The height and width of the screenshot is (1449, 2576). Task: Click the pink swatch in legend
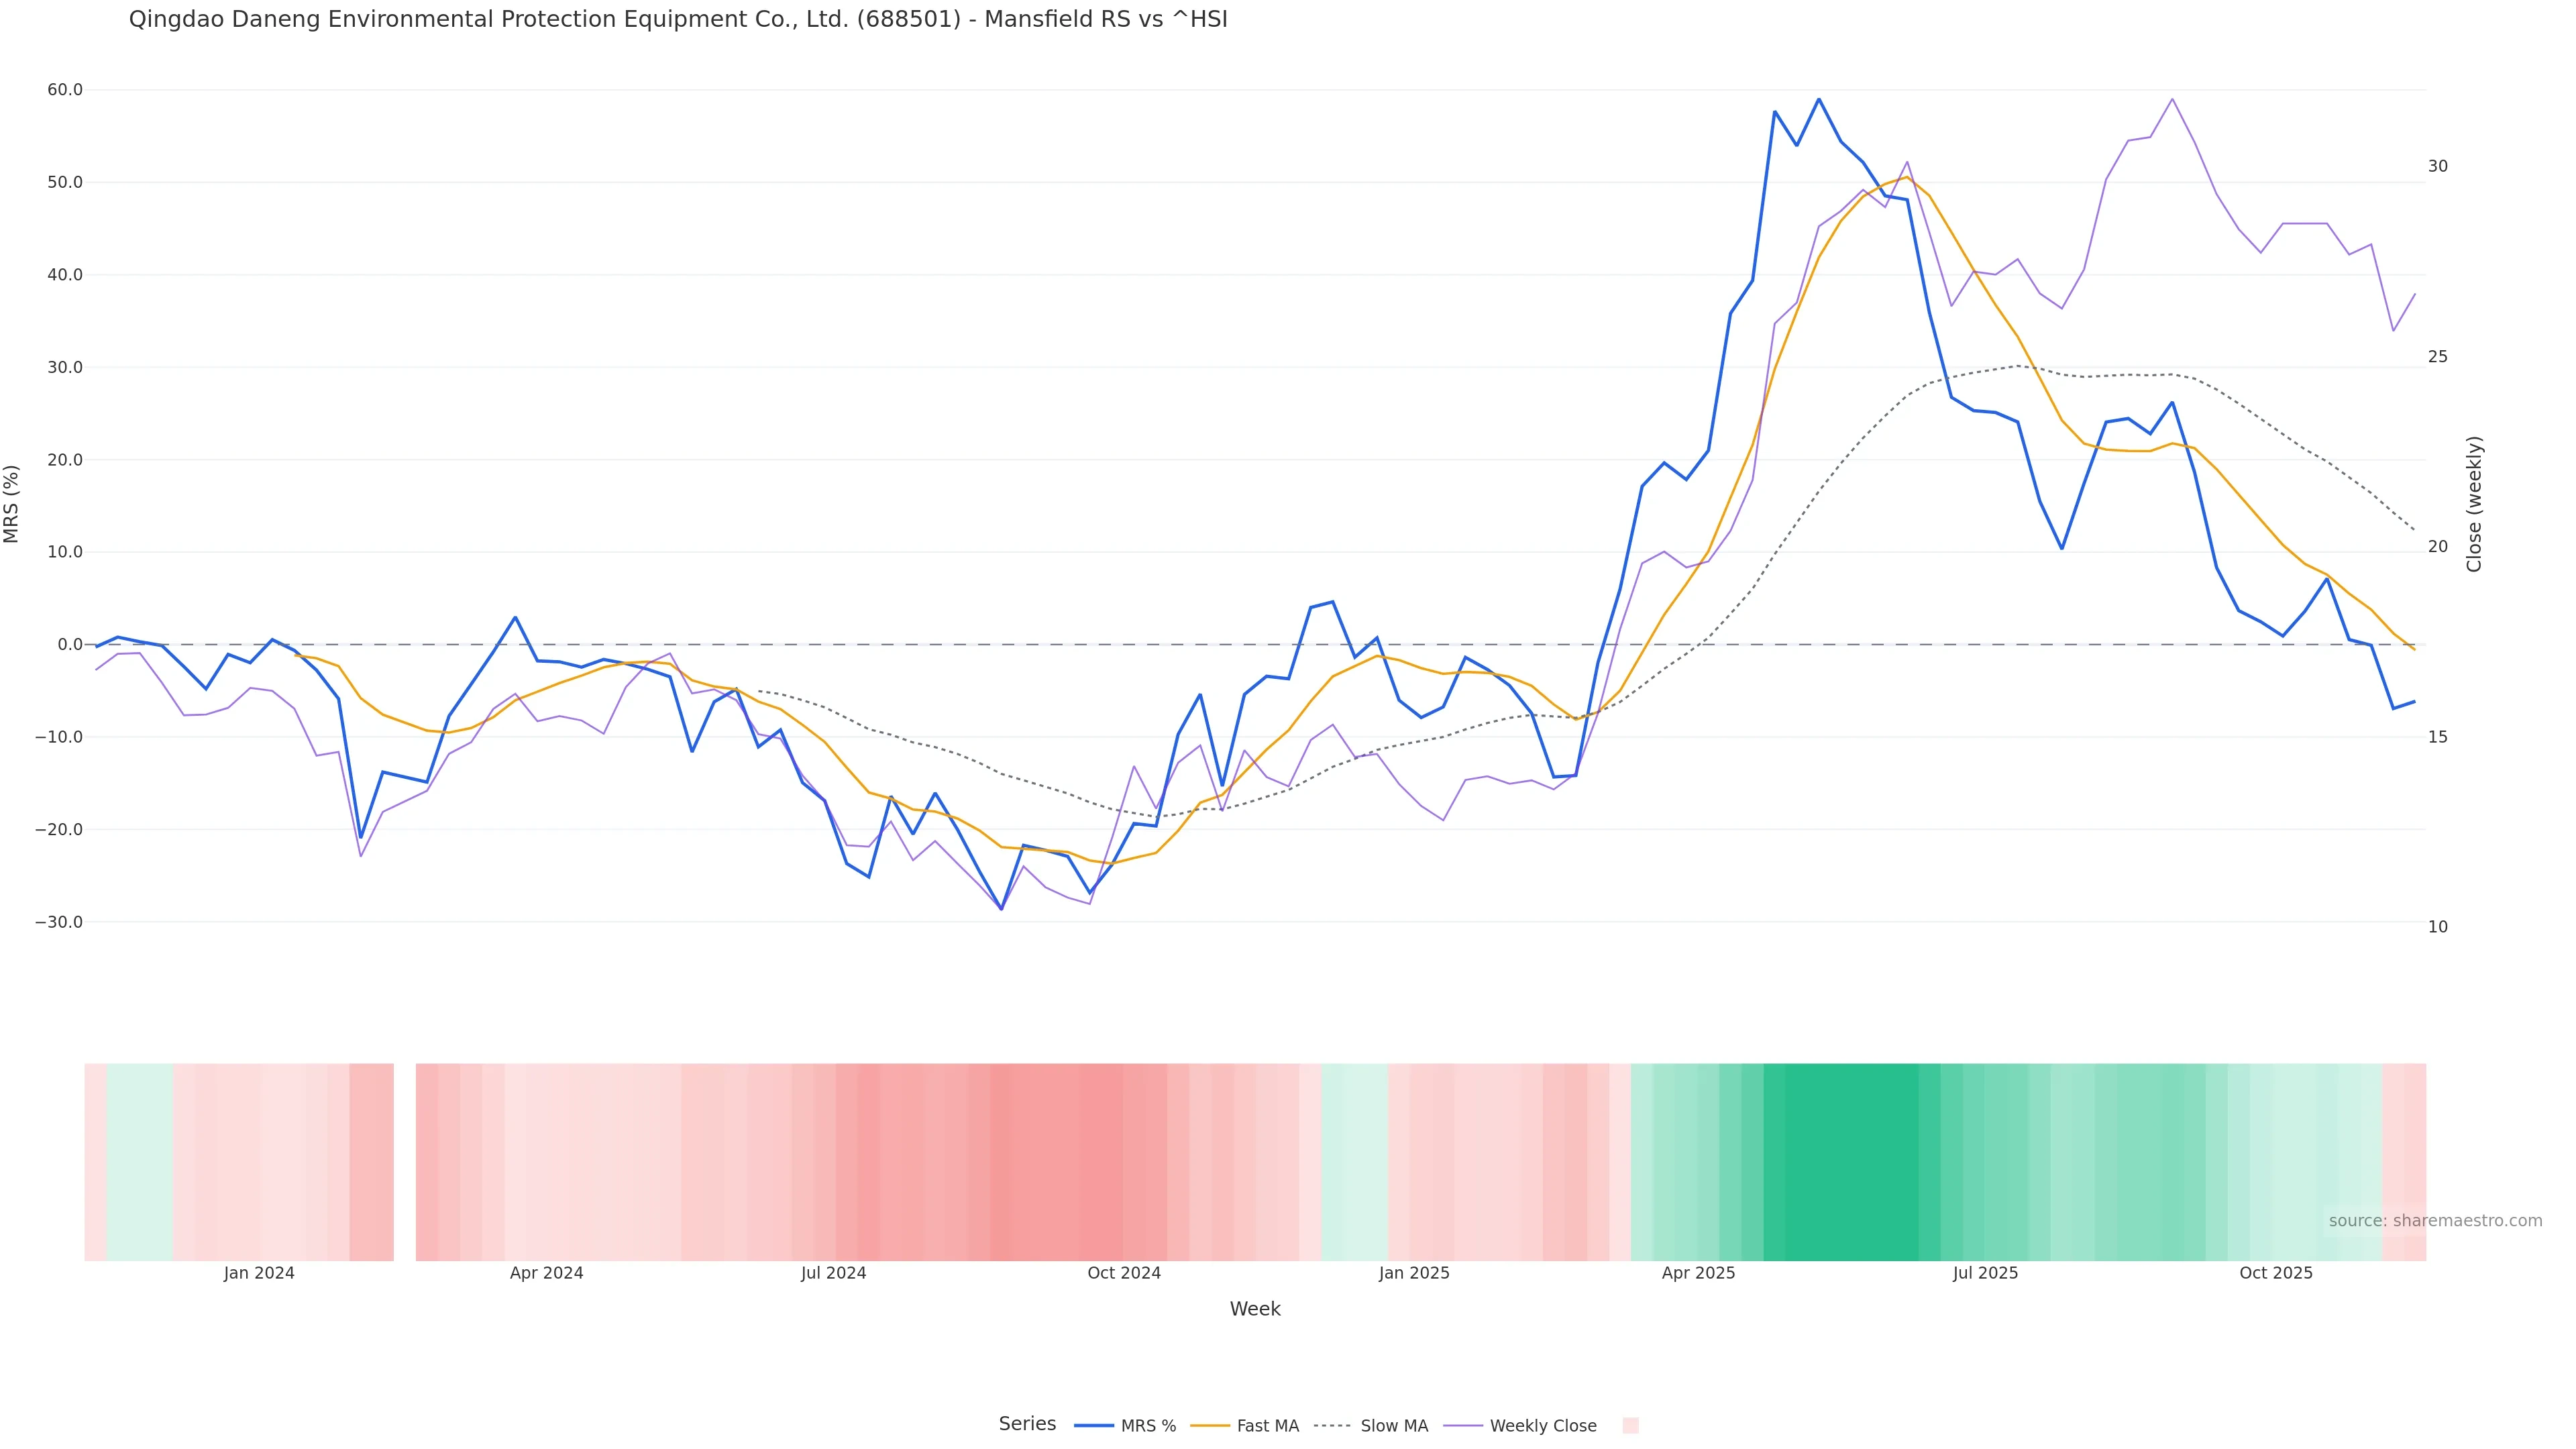[x=1630, y=1426]
